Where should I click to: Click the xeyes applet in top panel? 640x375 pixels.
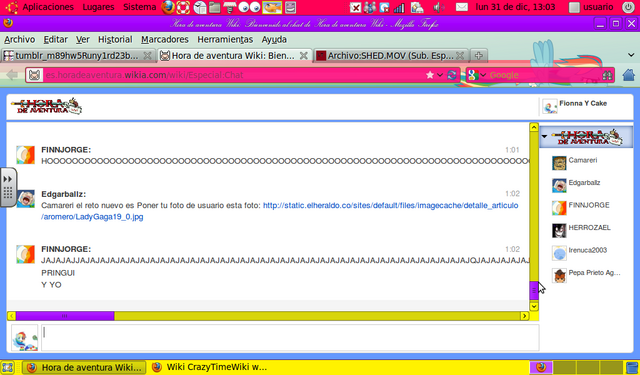coord(249,7)
